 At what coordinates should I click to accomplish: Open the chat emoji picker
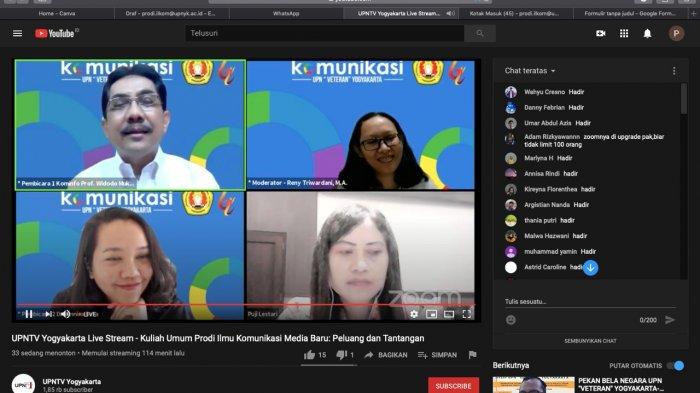pyautogui.click(x=511, y=320)
